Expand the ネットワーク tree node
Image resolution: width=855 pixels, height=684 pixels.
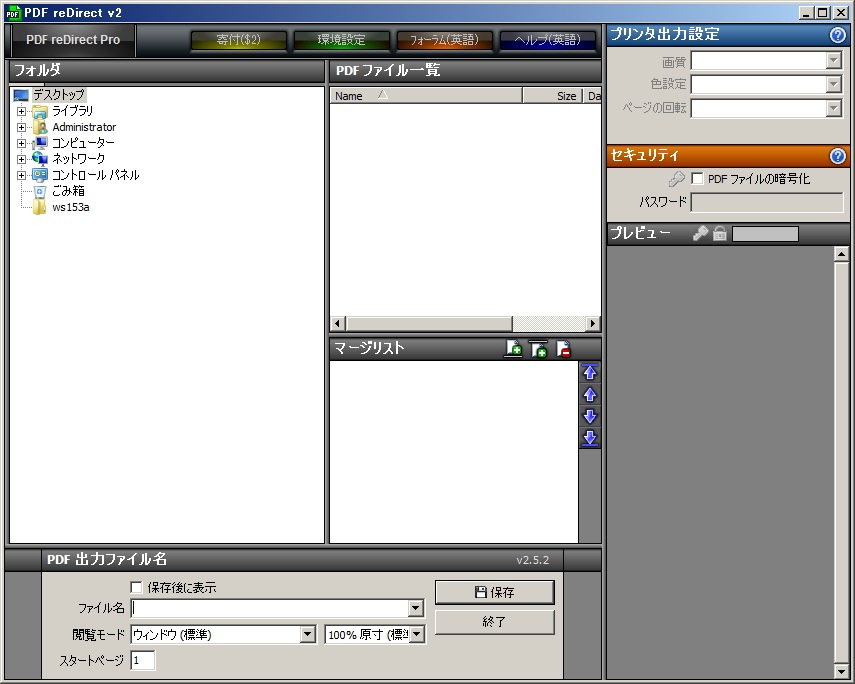21,159
